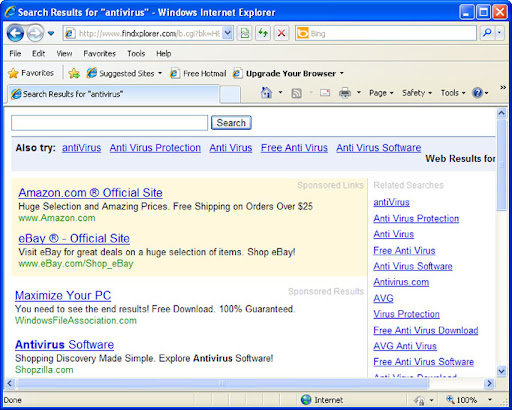Viewport: 512px width, 410px height.
Task: Click the RSS Feeds icon
Action: (296, 93)
